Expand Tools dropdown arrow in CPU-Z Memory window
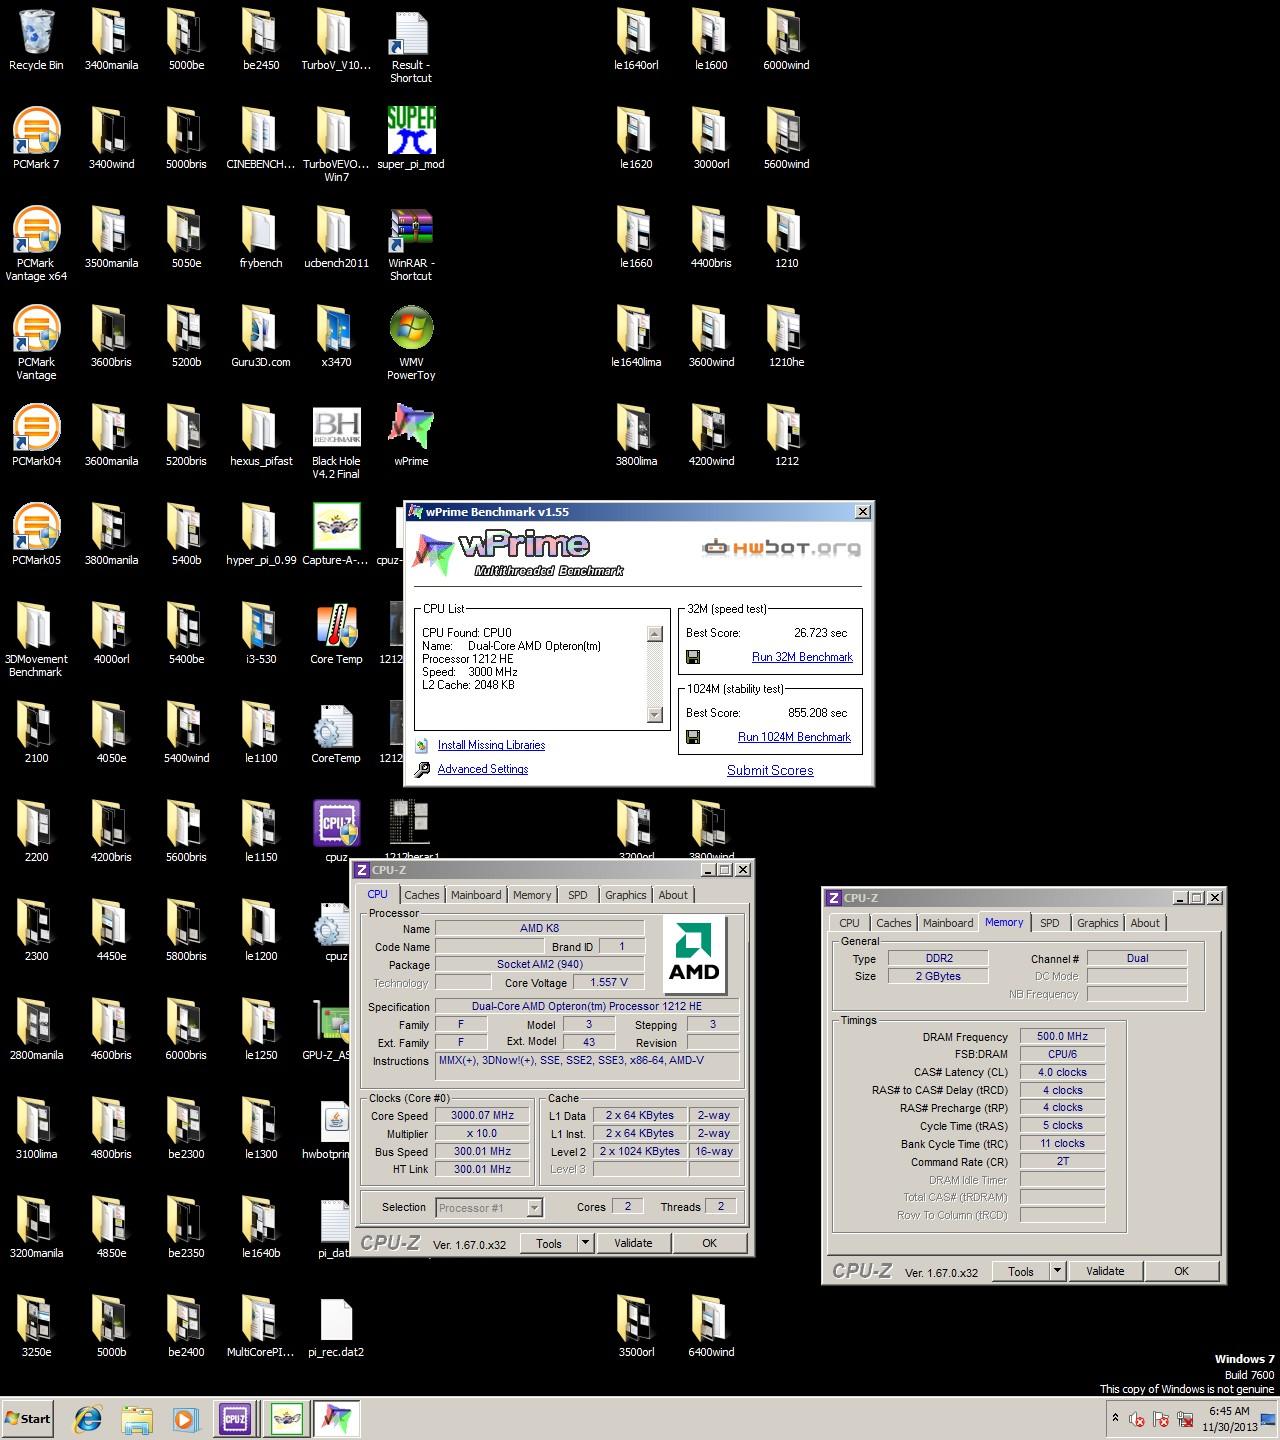Image resolution: width=1280 pixels, height=1440 pixels. point(1058,1271)
